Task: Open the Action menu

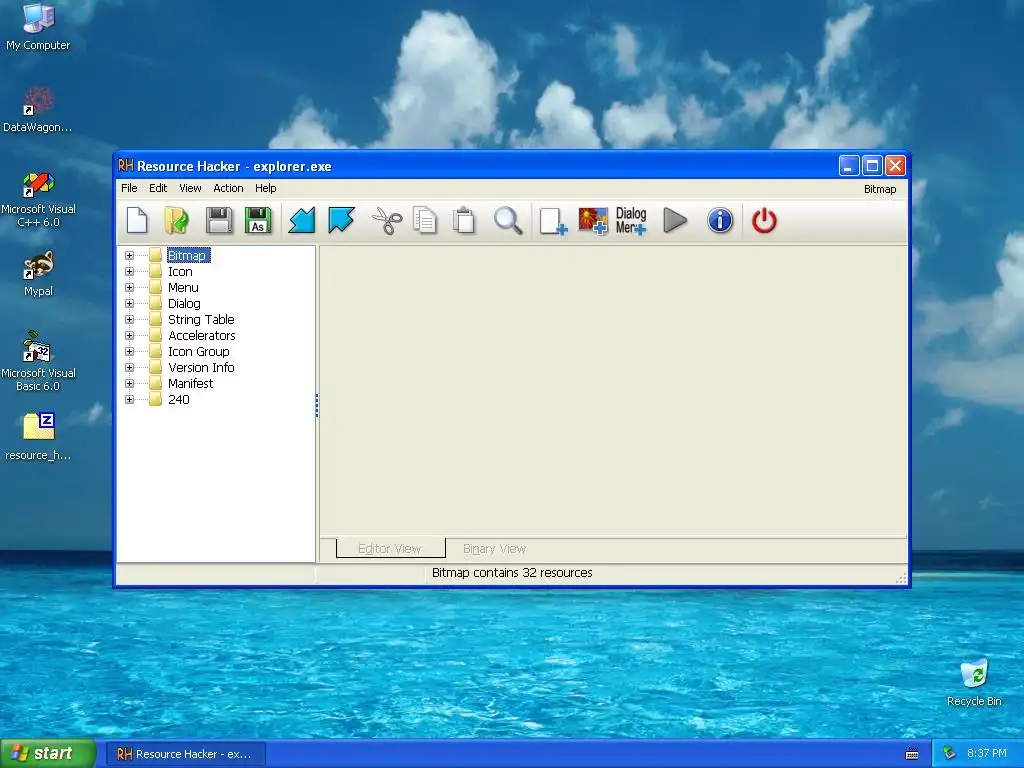Action: (x=228, y=188)
